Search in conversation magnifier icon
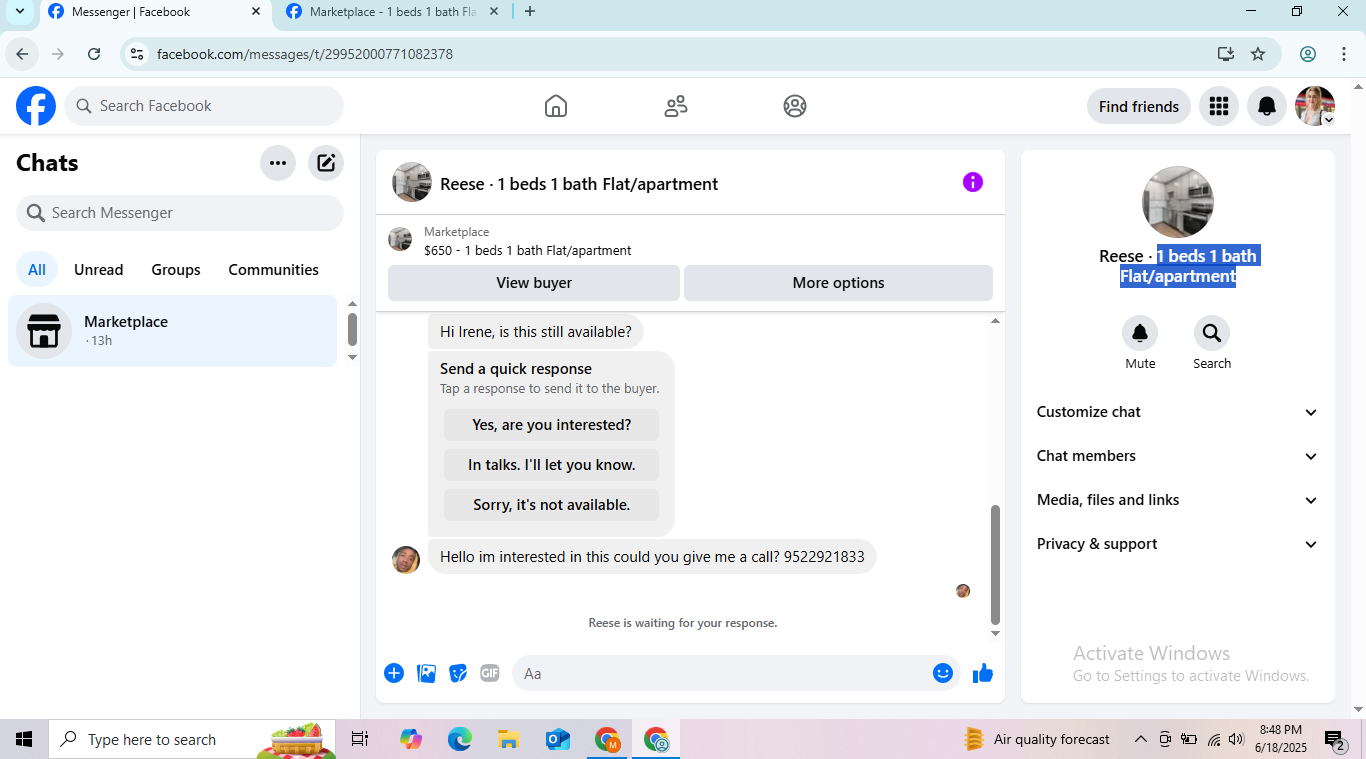Image resolution: width=1366 pixels, height=759 pixels. point(1212,333)
